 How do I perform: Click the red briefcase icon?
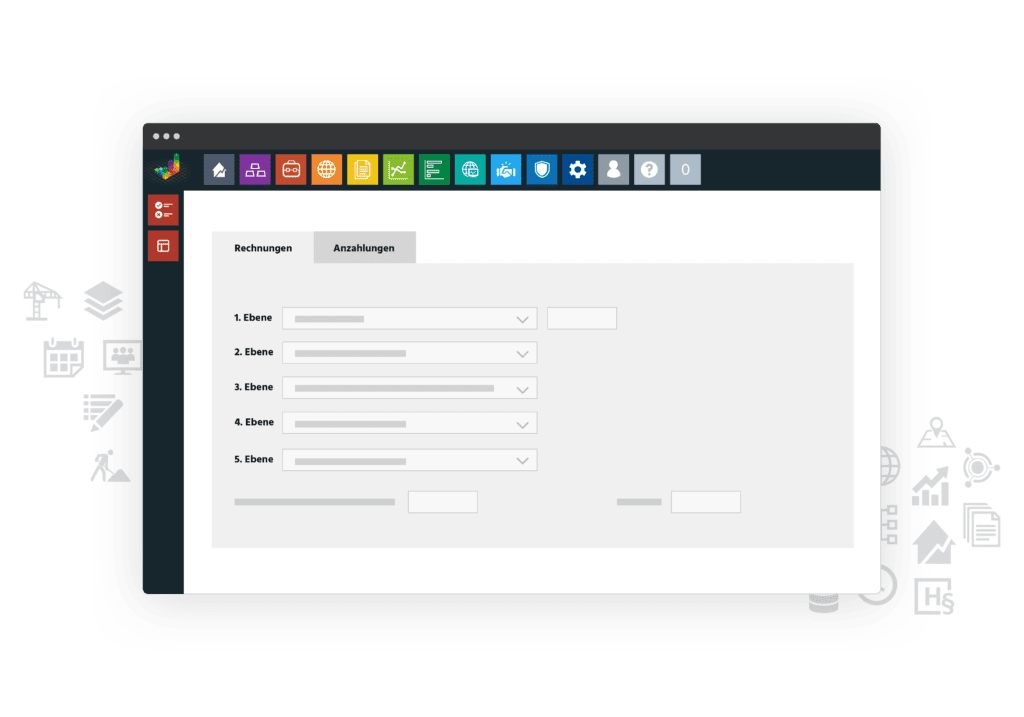[x=291, y=170]
